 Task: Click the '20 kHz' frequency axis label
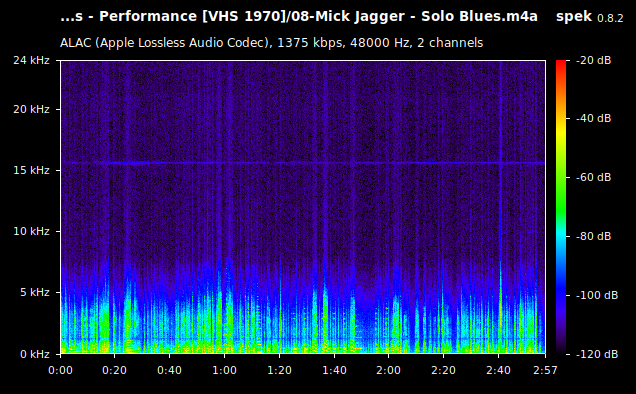coord(31,110)
